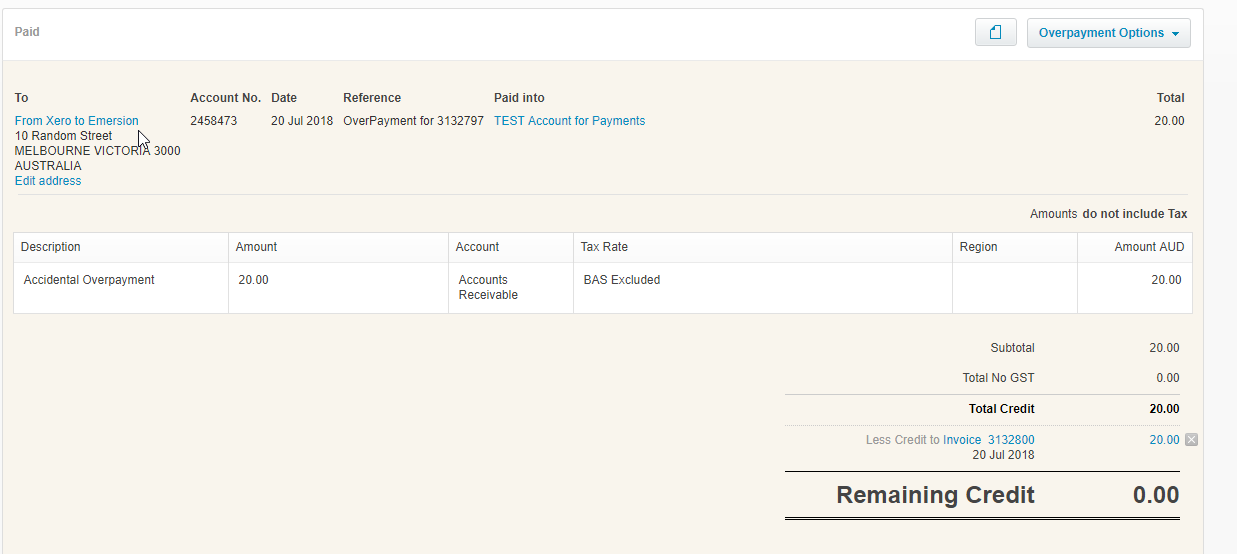
Task: Click the Amount AUD column header
Action: click(x=1147, y=247)
